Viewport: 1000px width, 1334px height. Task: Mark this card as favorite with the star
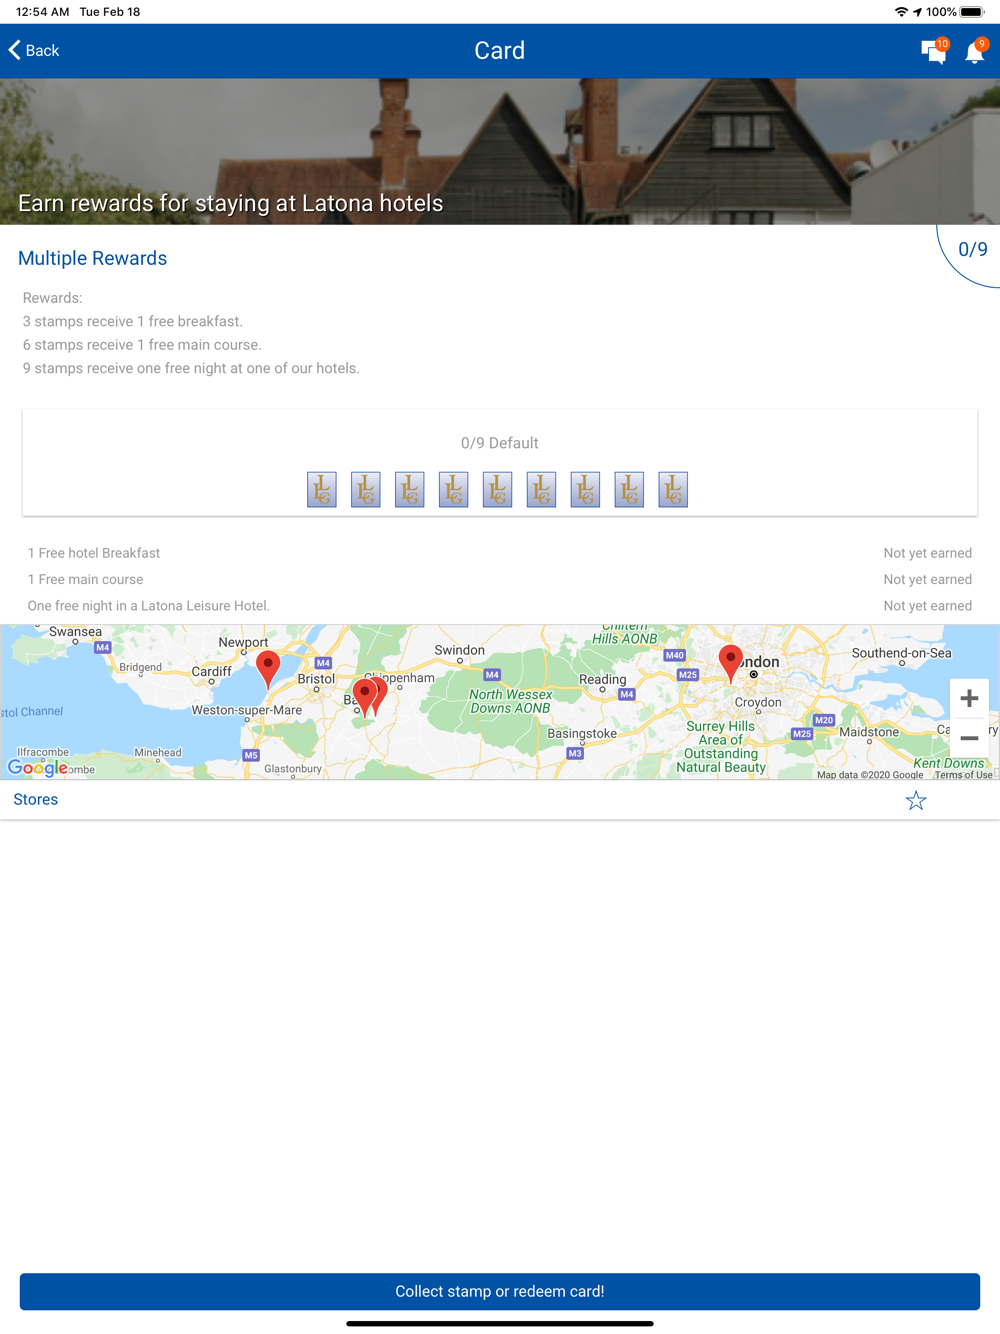click(x=916, y=800)
